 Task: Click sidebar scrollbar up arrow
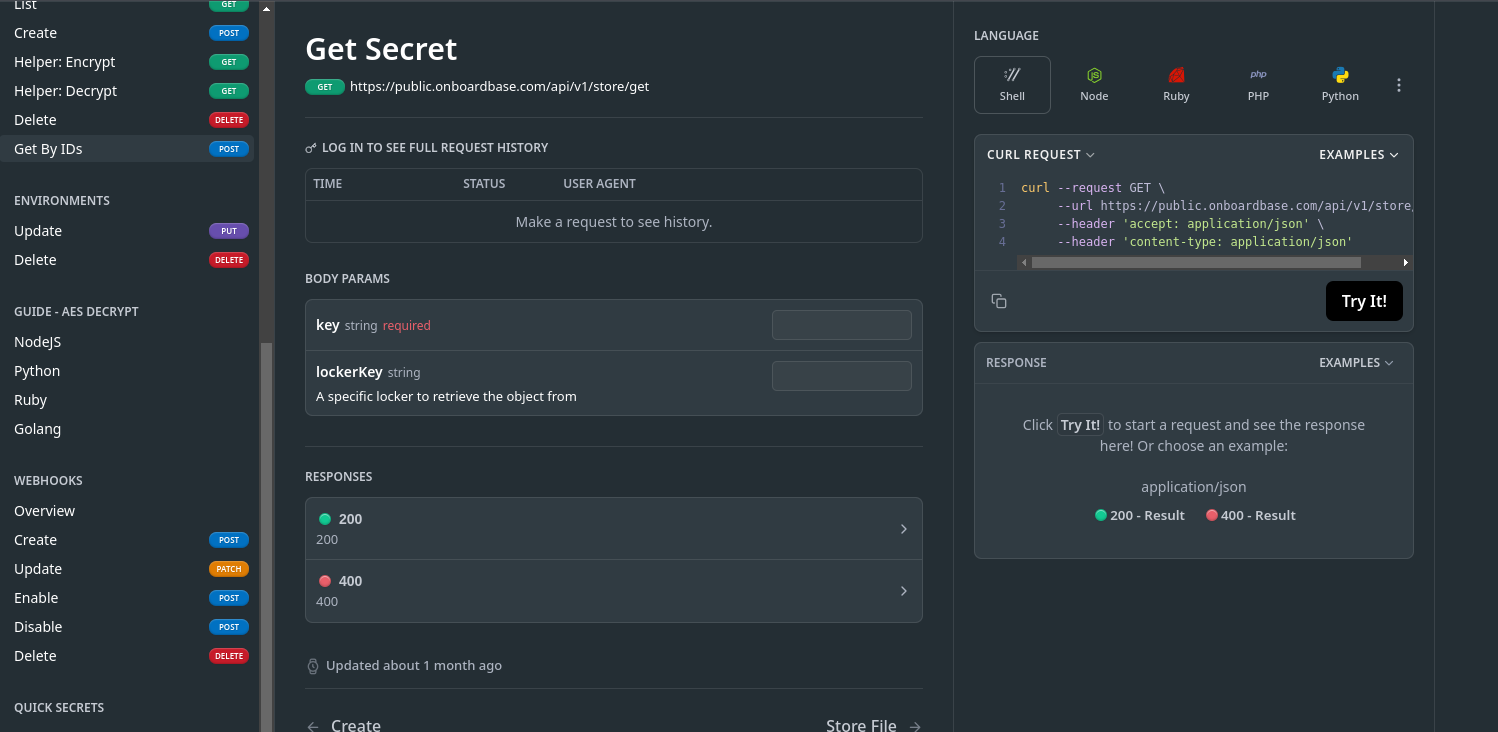[x=266, y=9]
